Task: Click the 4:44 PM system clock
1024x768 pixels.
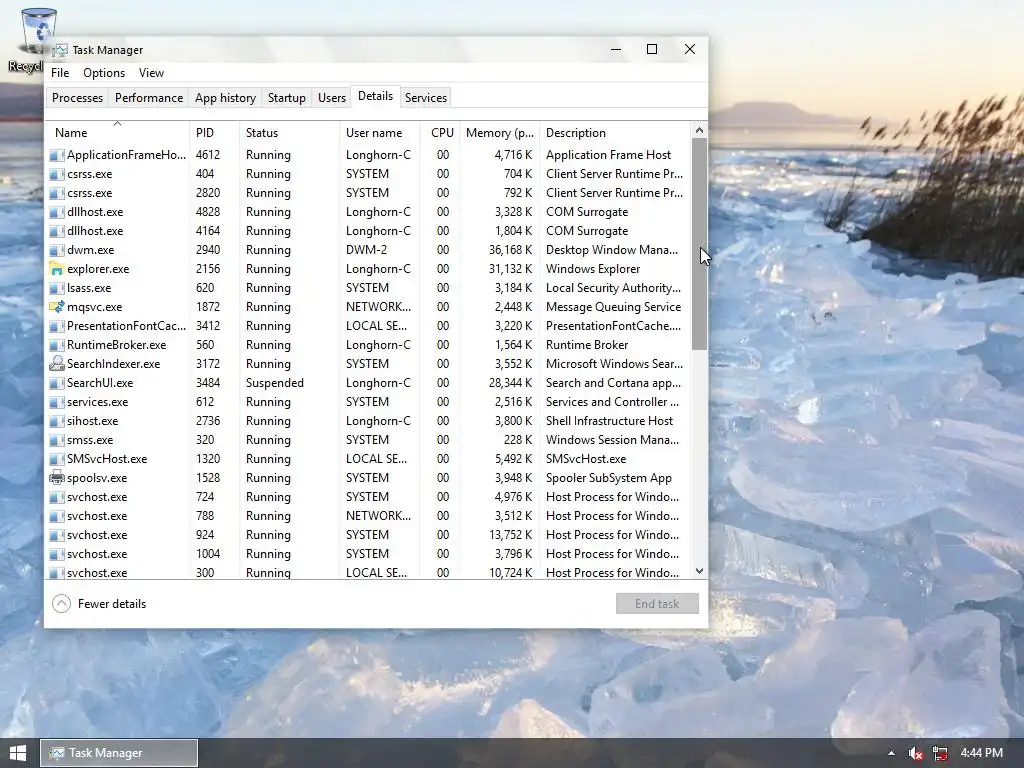Action: click(x=982, y=753)
